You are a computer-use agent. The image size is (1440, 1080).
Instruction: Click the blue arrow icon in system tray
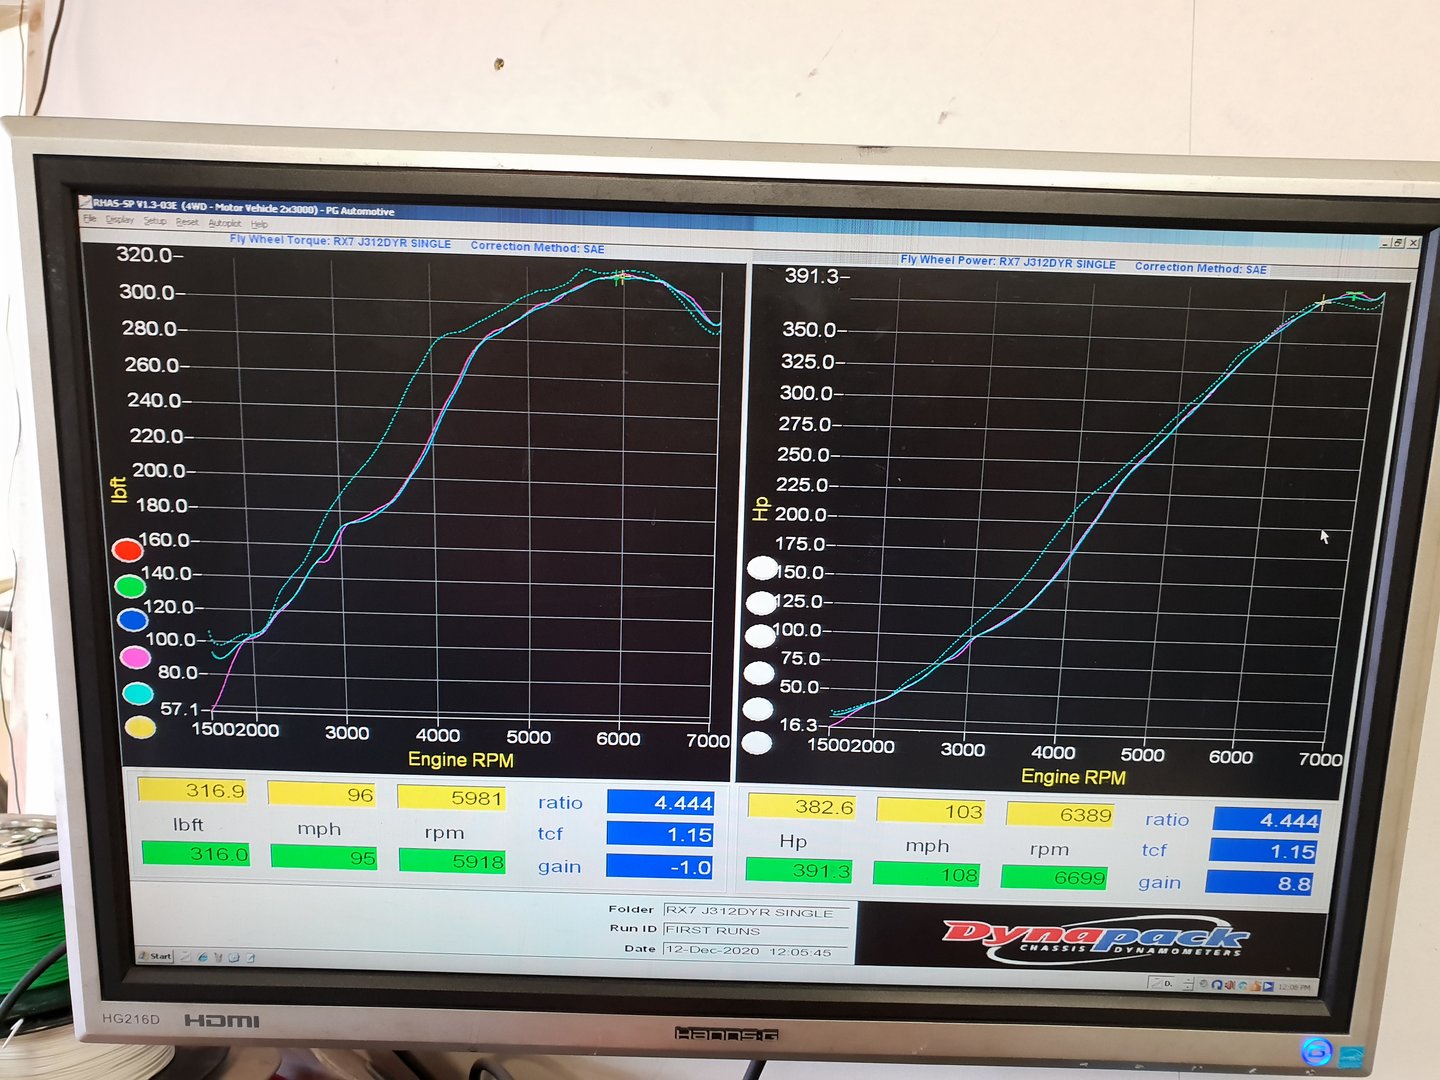coord(1268,986)
